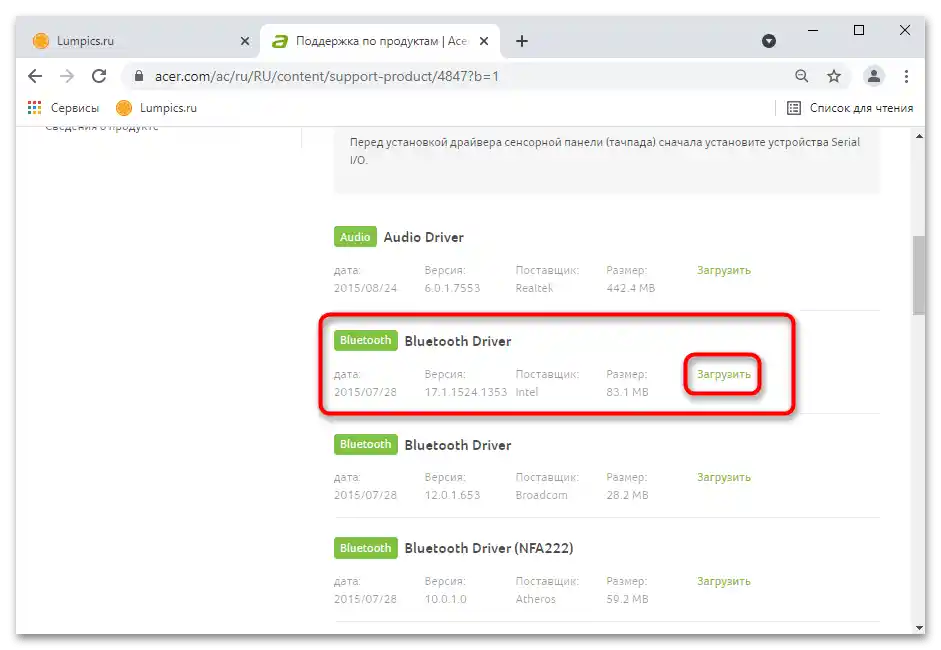Click the address bar URL
941x650 pixels.
tap(327, 76)
